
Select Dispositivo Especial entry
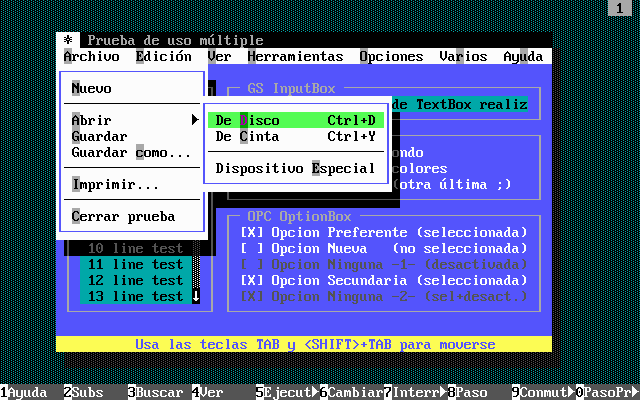click(295, 168)
